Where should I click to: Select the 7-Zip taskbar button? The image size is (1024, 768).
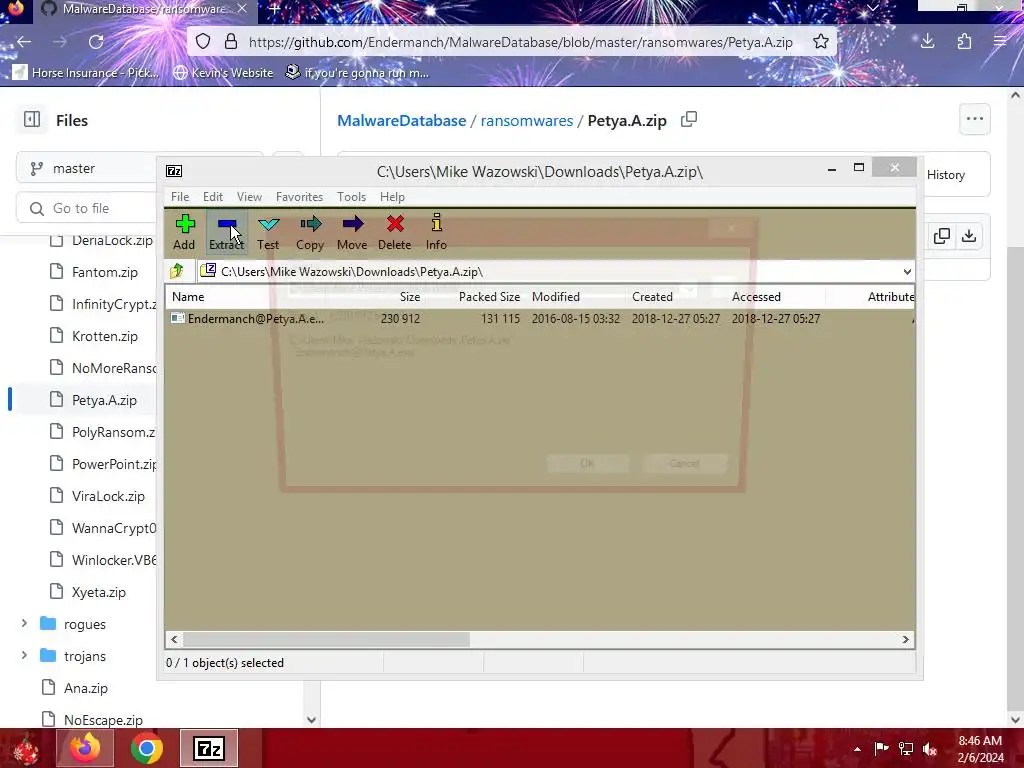pos(208,748)
